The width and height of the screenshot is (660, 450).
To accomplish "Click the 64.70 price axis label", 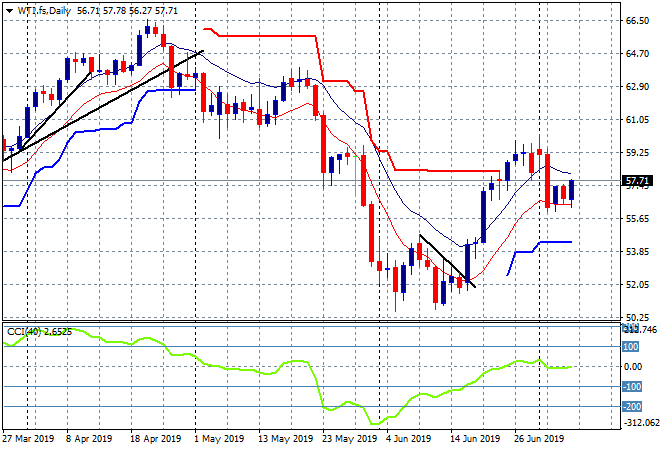I will click(637, 53).
